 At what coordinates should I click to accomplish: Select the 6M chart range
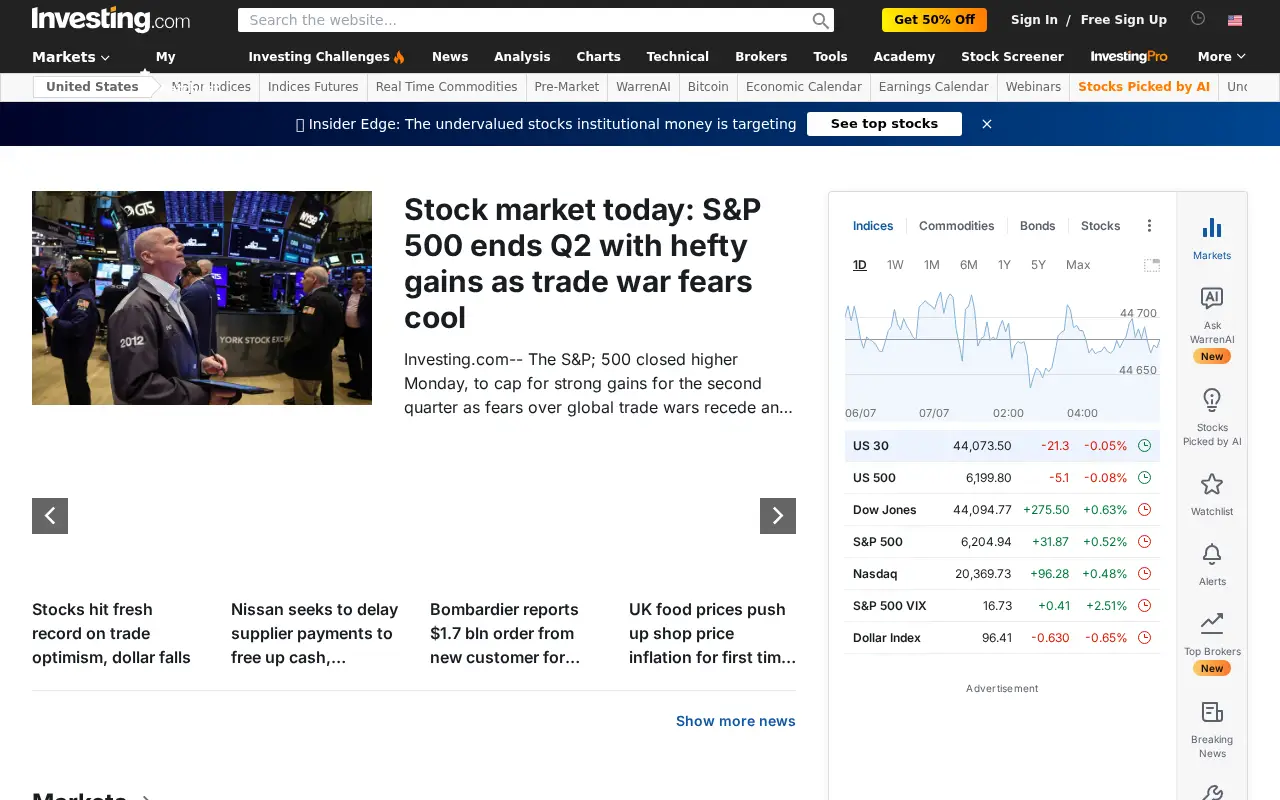click(968, 265)
